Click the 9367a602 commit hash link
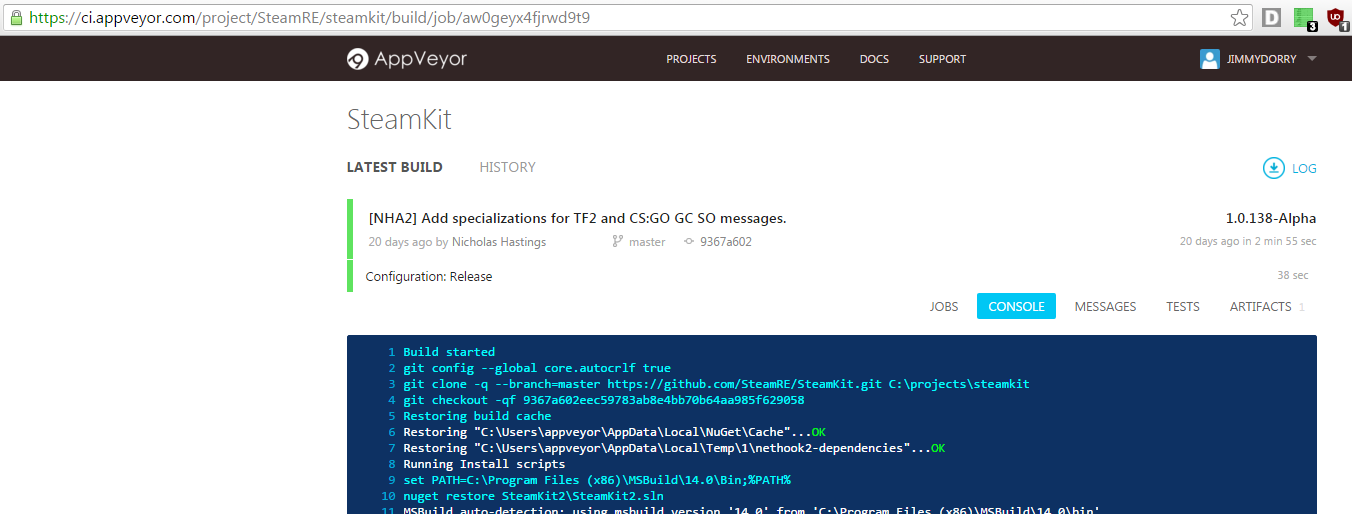Viewport: 1352px width, 514px height. click(x=726, y=242)
